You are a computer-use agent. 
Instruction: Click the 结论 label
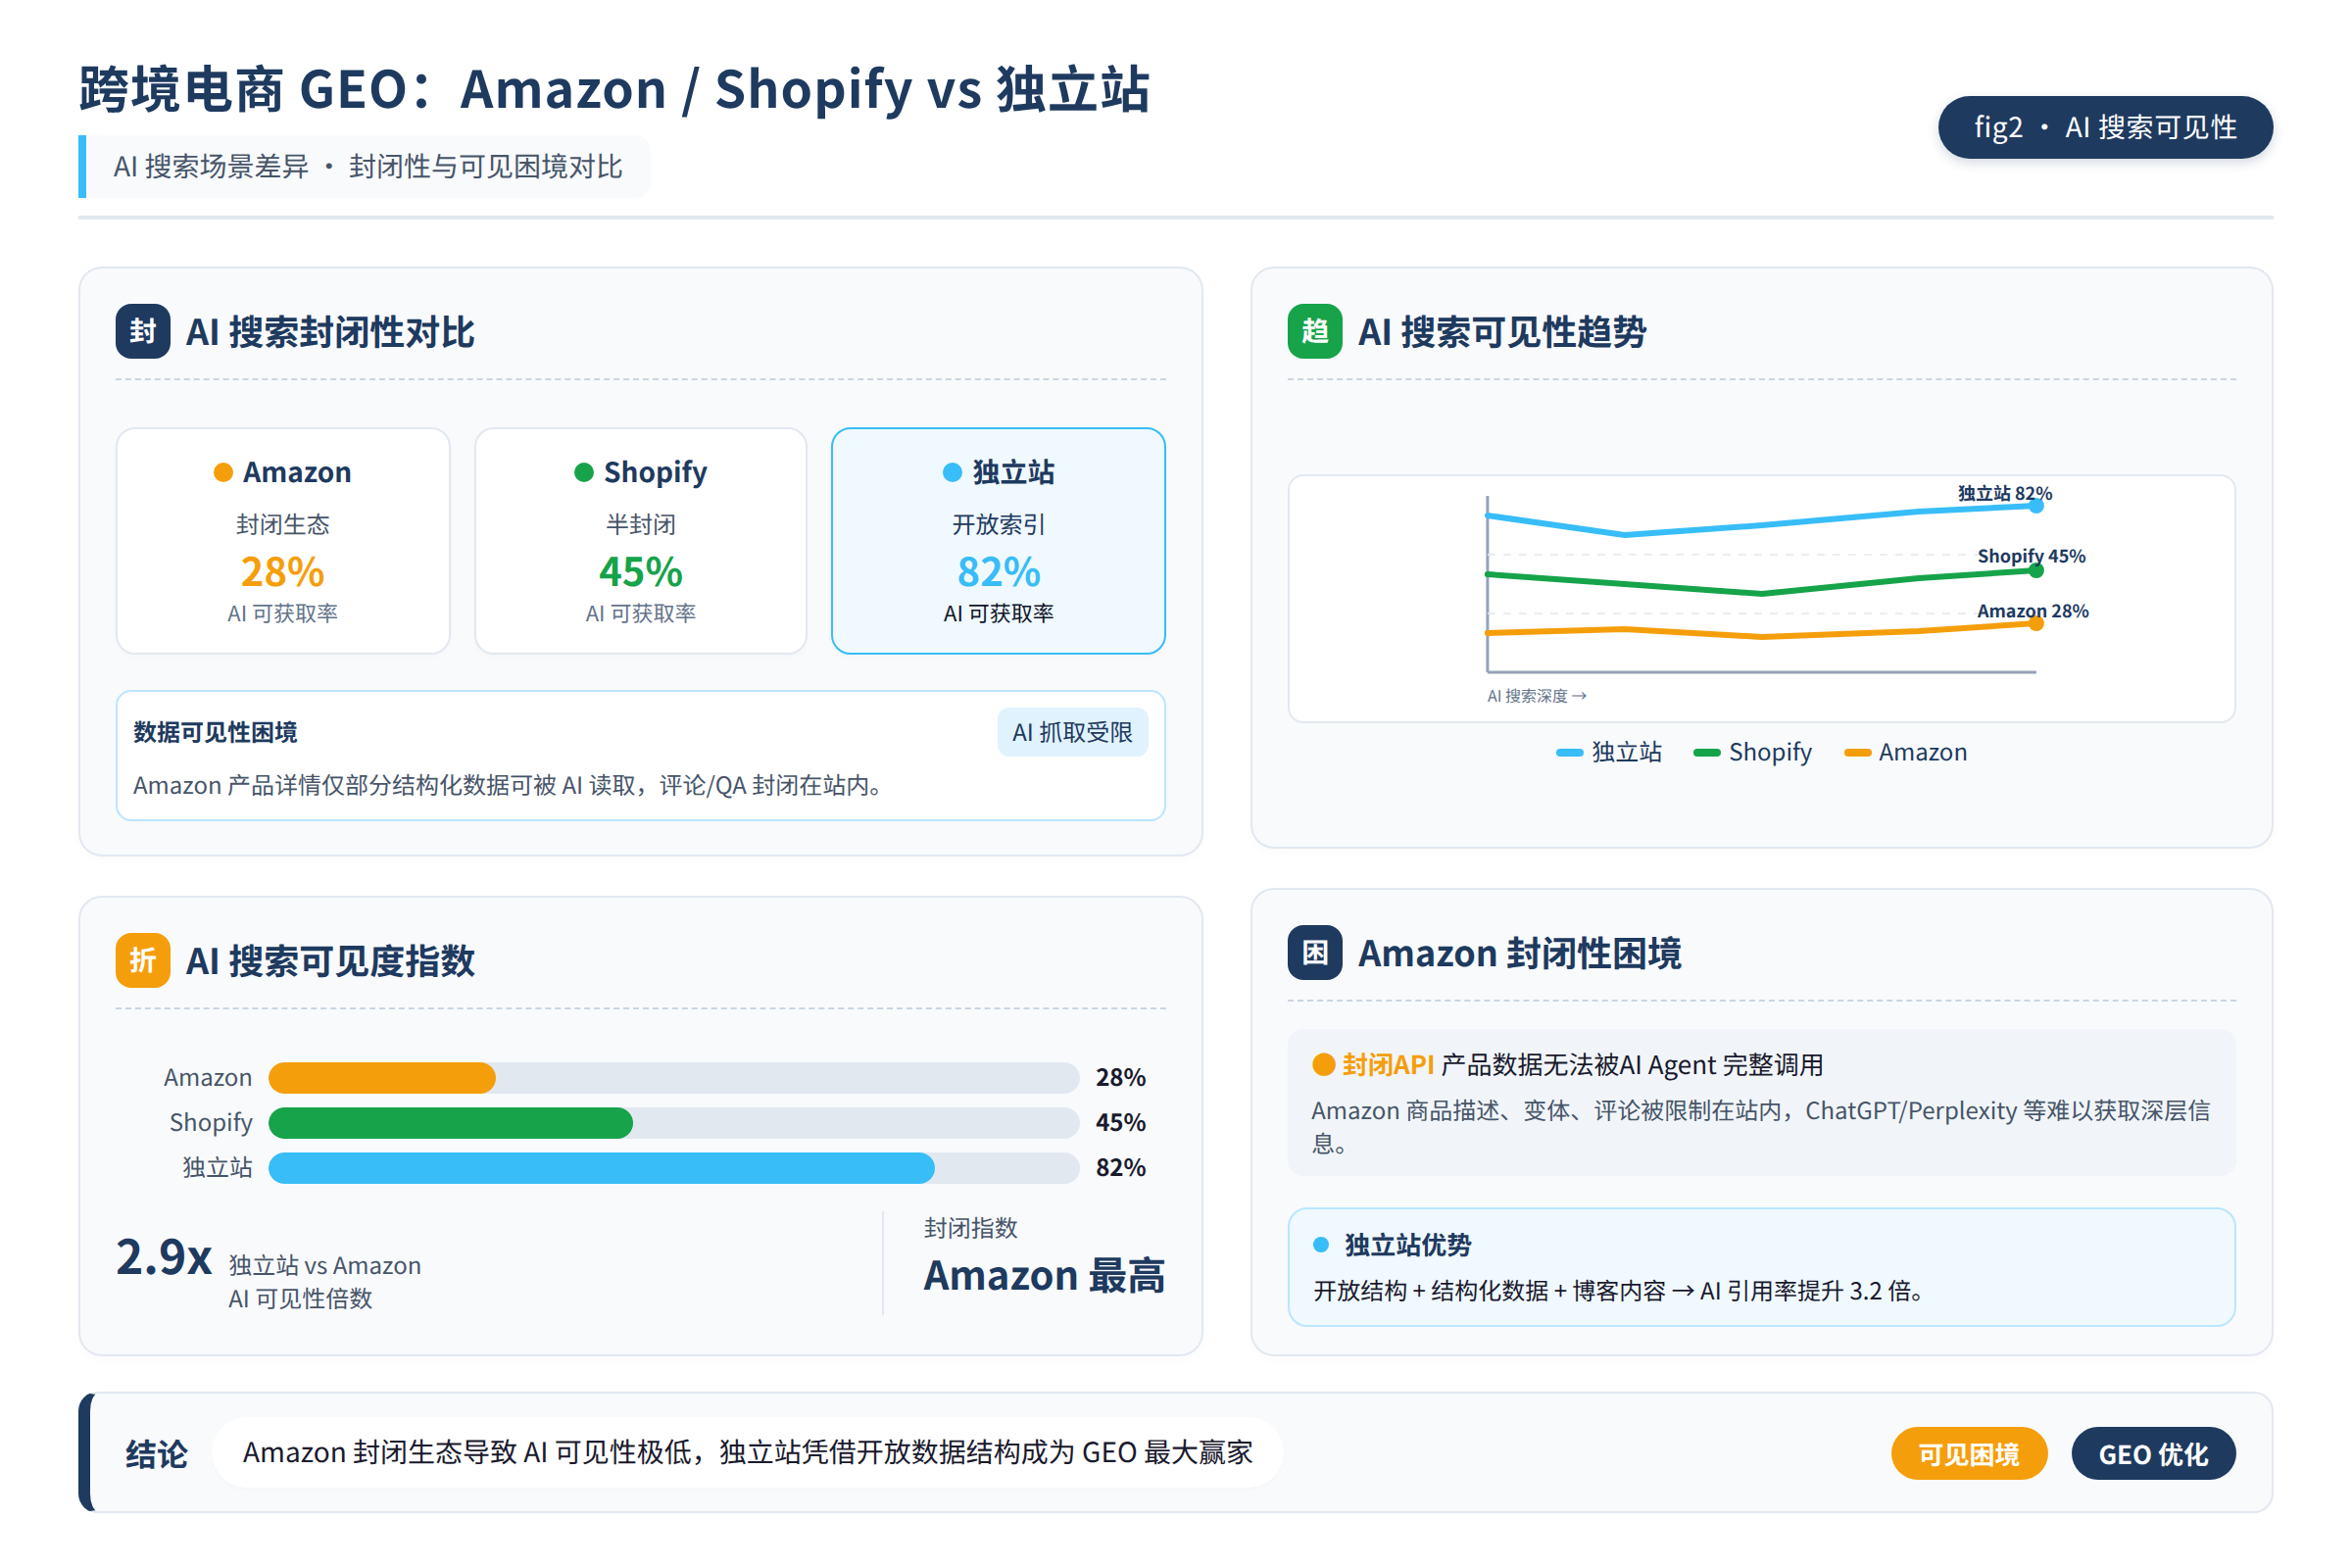tap(157, 1453)
